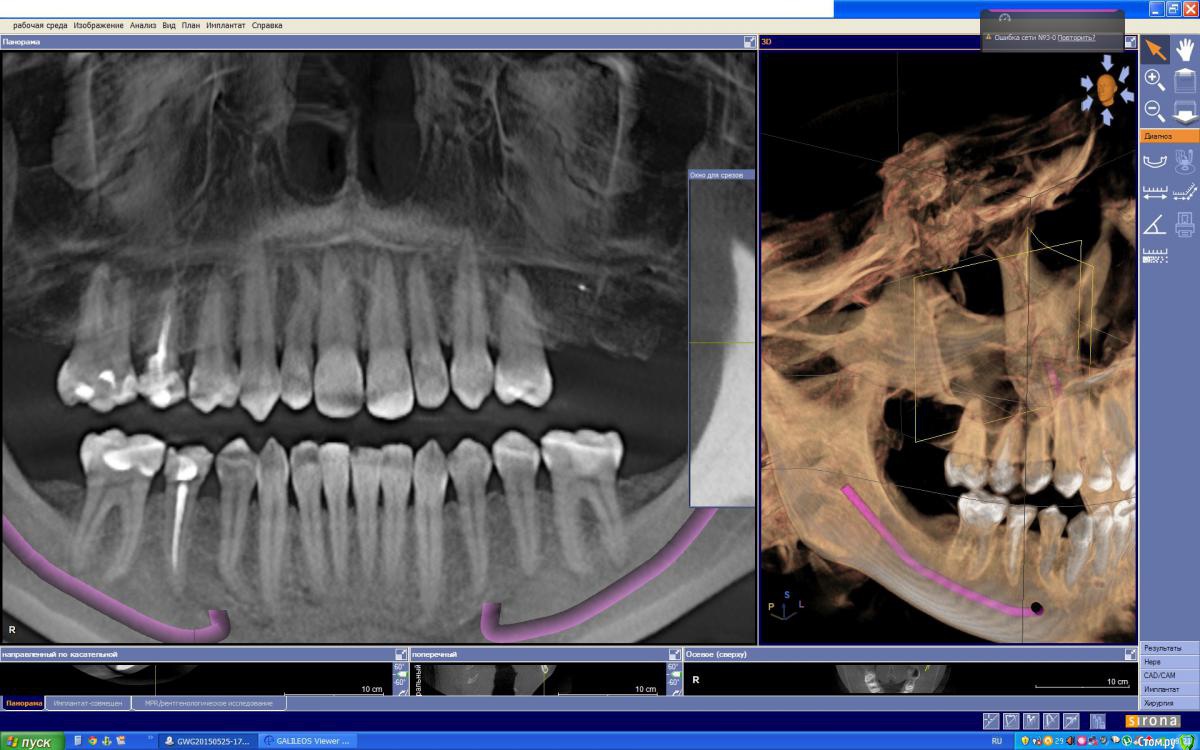Click the Повторить? retry link
This screenshot has width=1200, height=750.
(1076, 37)
